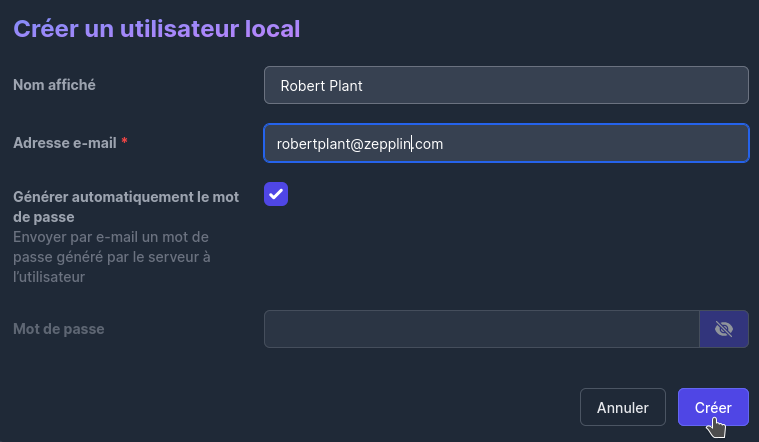
Task: Click the white checkmark in the checkbox
Action: [x=276, y=194]
